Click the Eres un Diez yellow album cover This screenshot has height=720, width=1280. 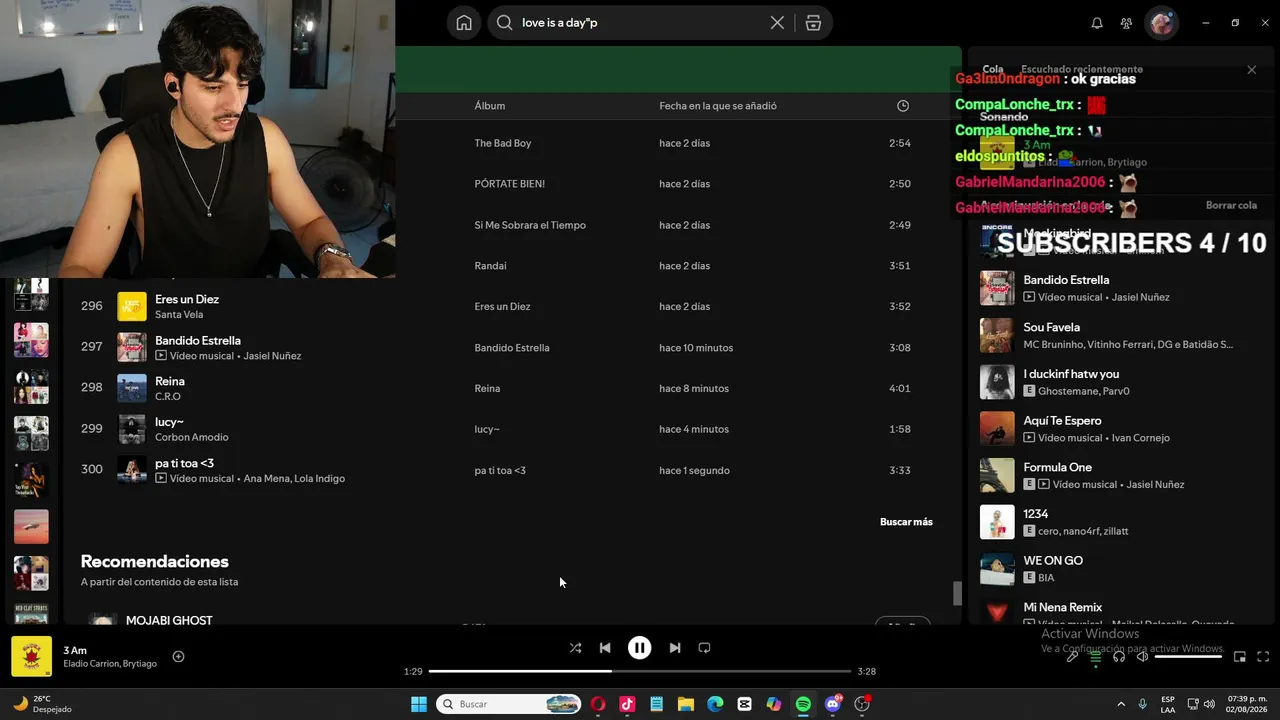[x=132, y=306]
